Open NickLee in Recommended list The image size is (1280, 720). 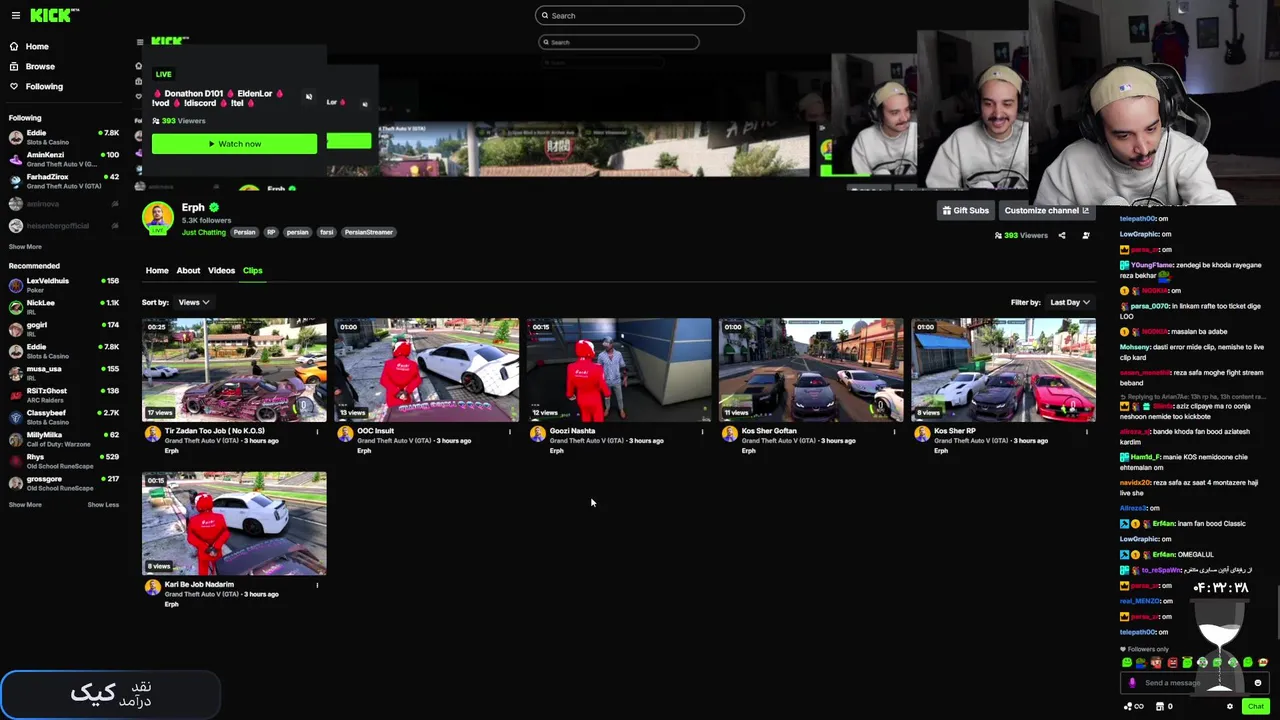coord(64,307)
